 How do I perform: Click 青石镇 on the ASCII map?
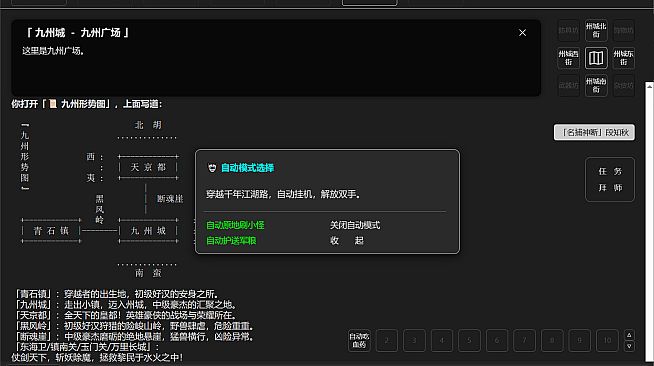pos(51,231)
